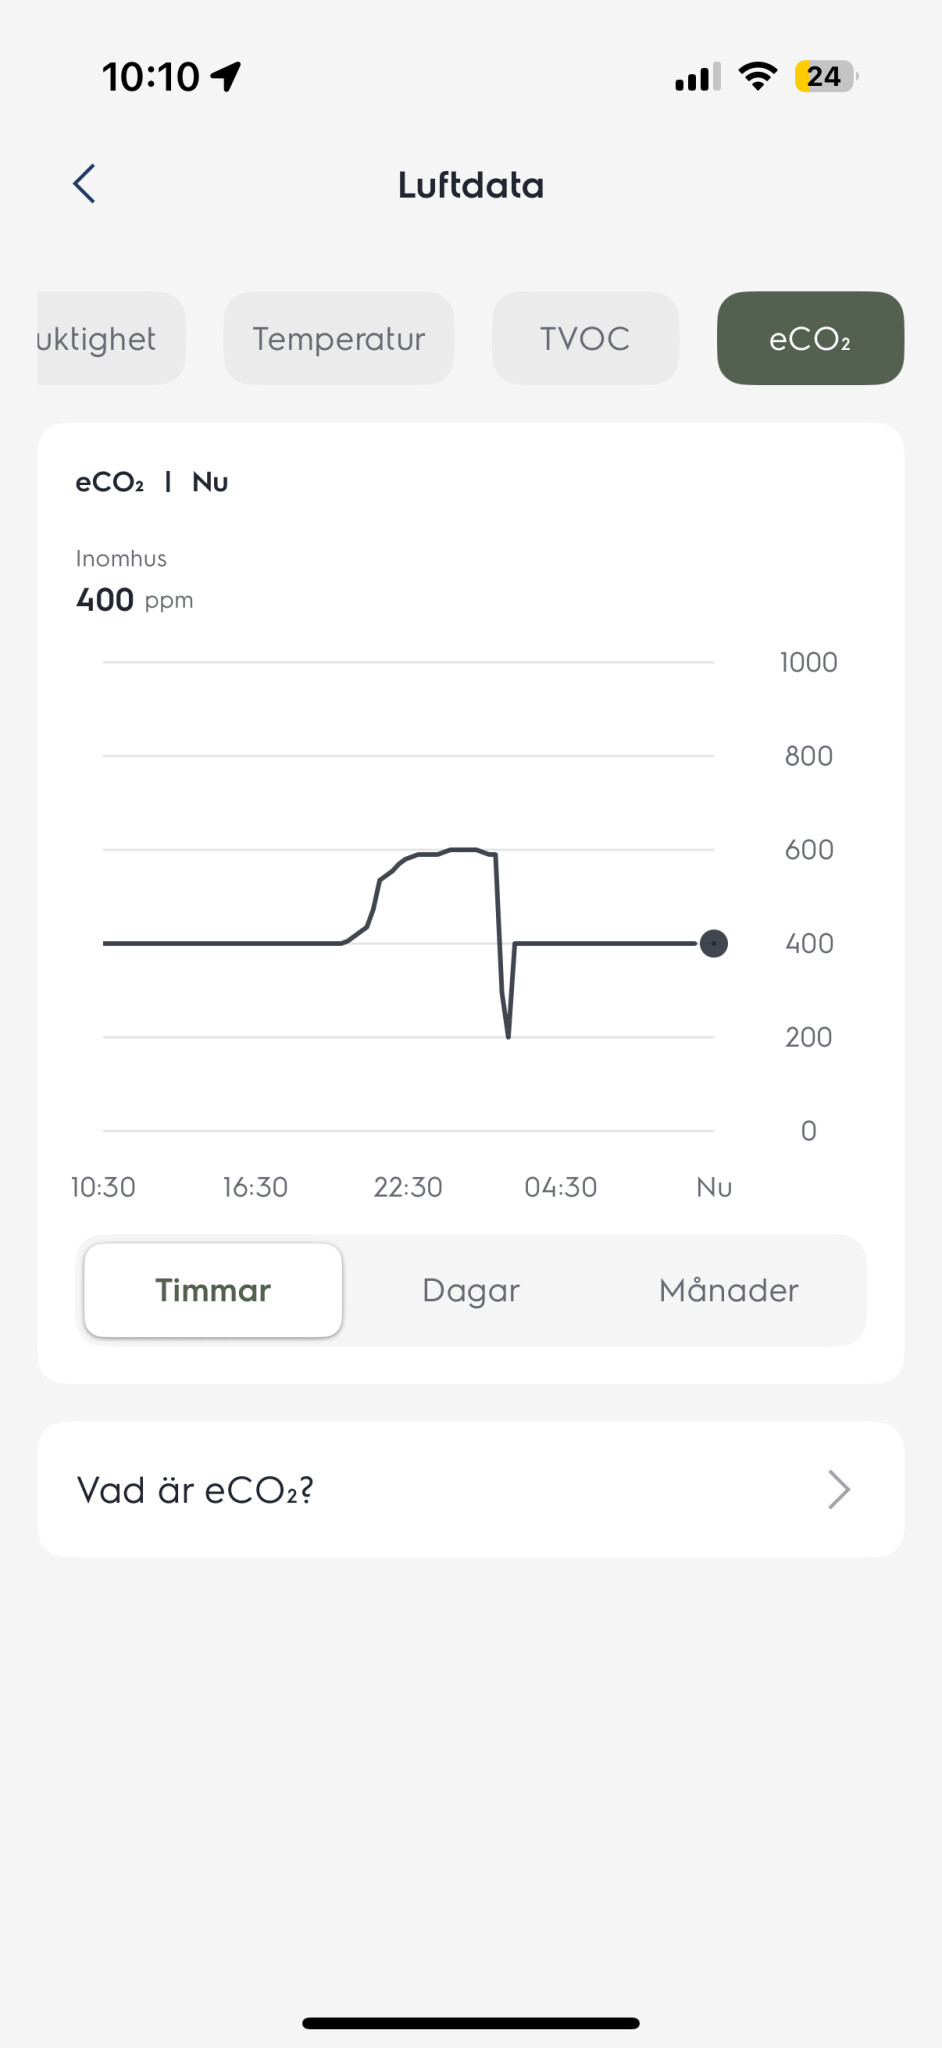Viewport: 942px width, 2048px height.
Task: Tap the graph line's dip near 04:30
Action: [508, 1032]
